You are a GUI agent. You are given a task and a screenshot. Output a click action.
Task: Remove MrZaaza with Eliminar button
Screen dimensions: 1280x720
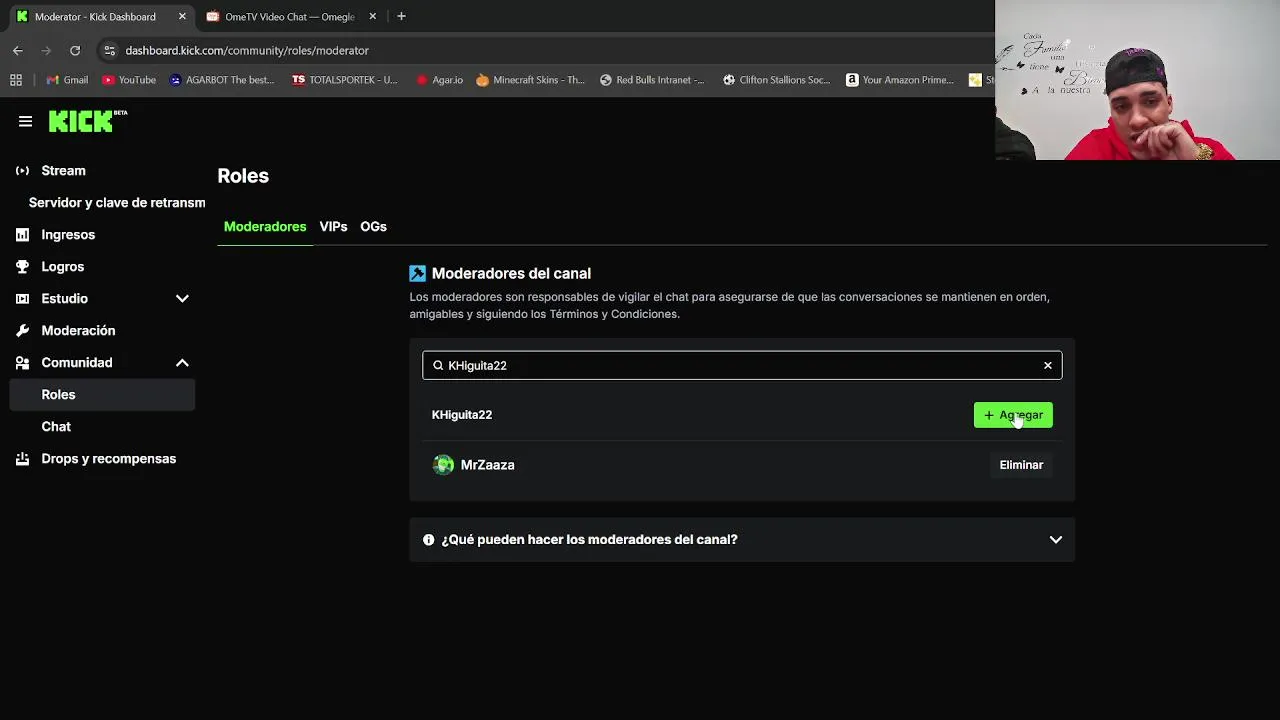1021,465
